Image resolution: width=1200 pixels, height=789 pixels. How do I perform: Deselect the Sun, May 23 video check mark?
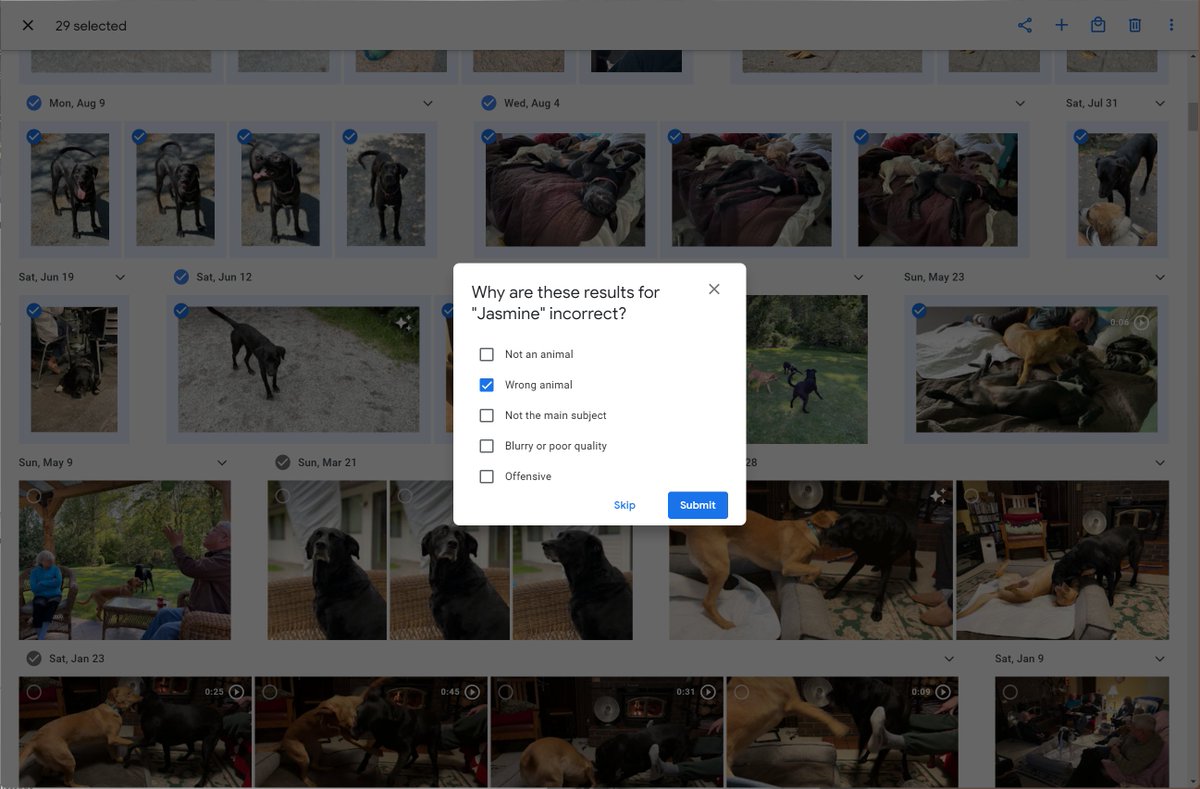coord(920,311)
